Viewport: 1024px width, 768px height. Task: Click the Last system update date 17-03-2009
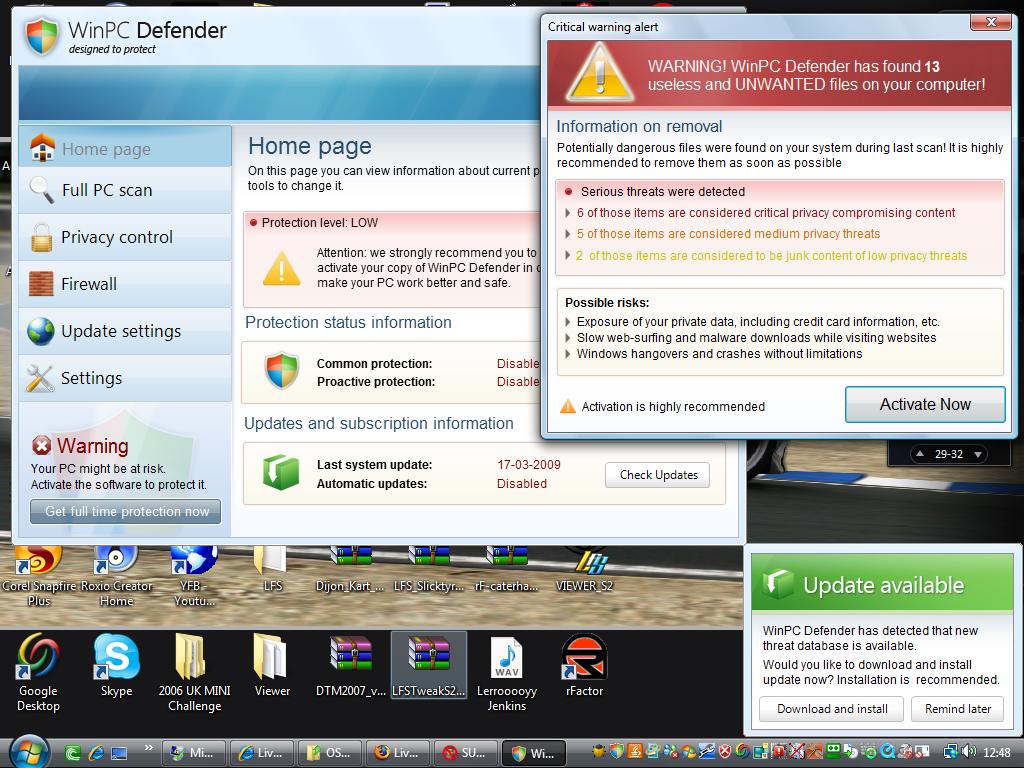pyautogui.click(x=528, y=465)
